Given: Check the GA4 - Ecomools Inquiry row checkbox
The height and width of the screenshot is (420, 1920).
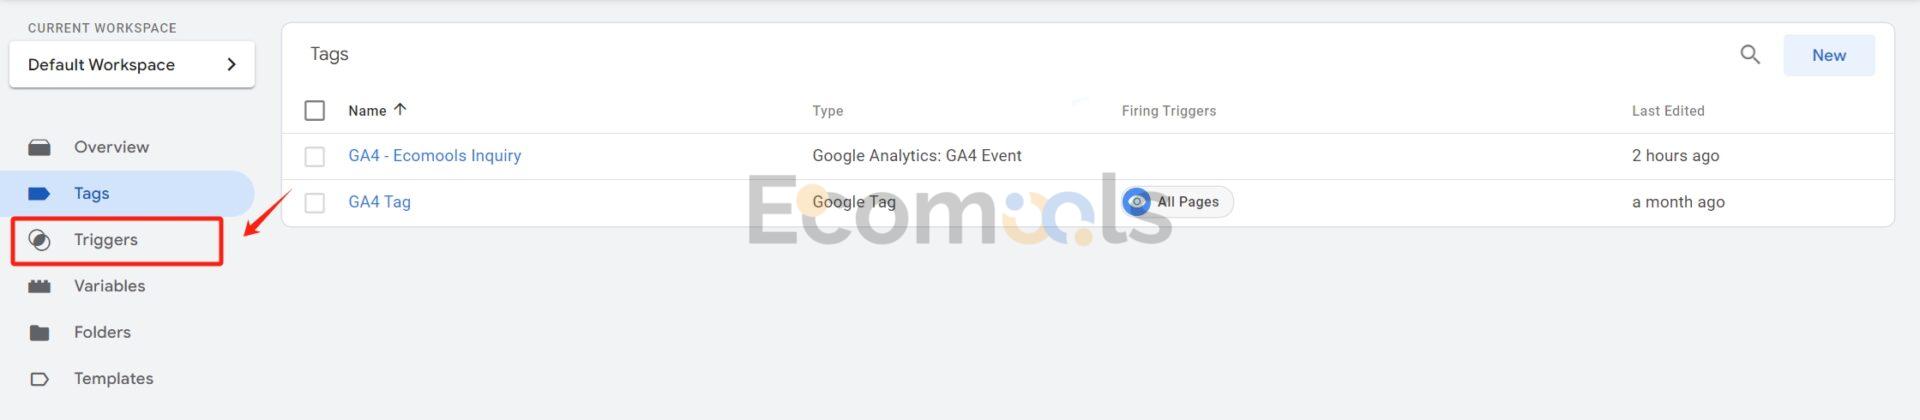Looking at the screenshot, I should click(315, 156).
